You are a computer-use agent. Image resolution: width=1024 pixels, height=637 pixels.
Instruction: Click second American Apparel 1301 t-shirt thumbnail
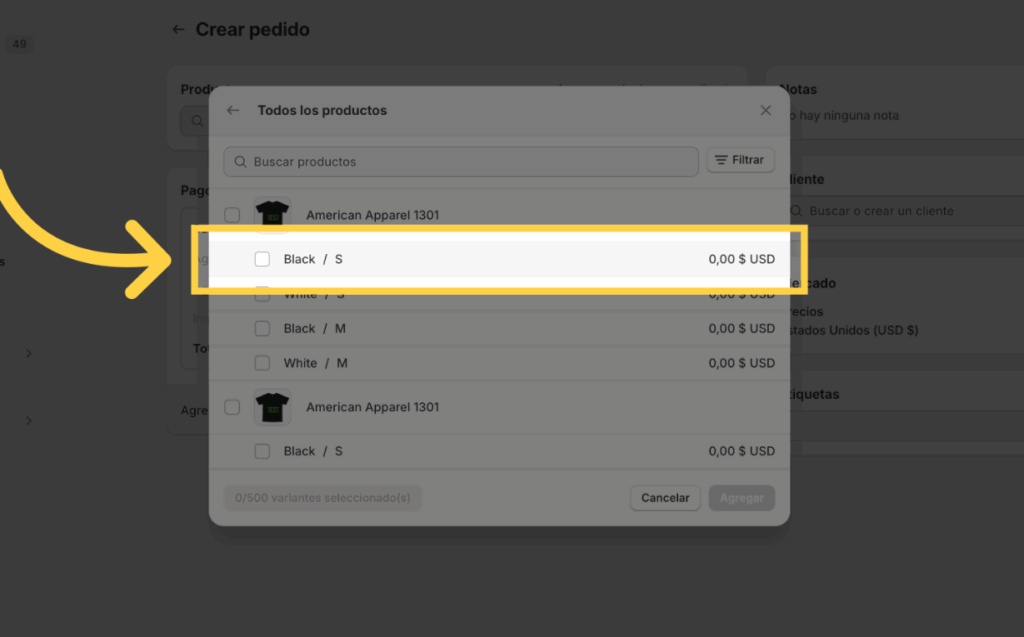271,407
